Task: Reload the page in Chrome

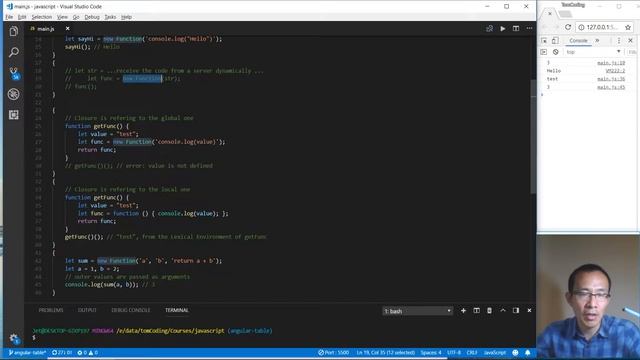Action: pyautogui.click(x=568, y=27)
